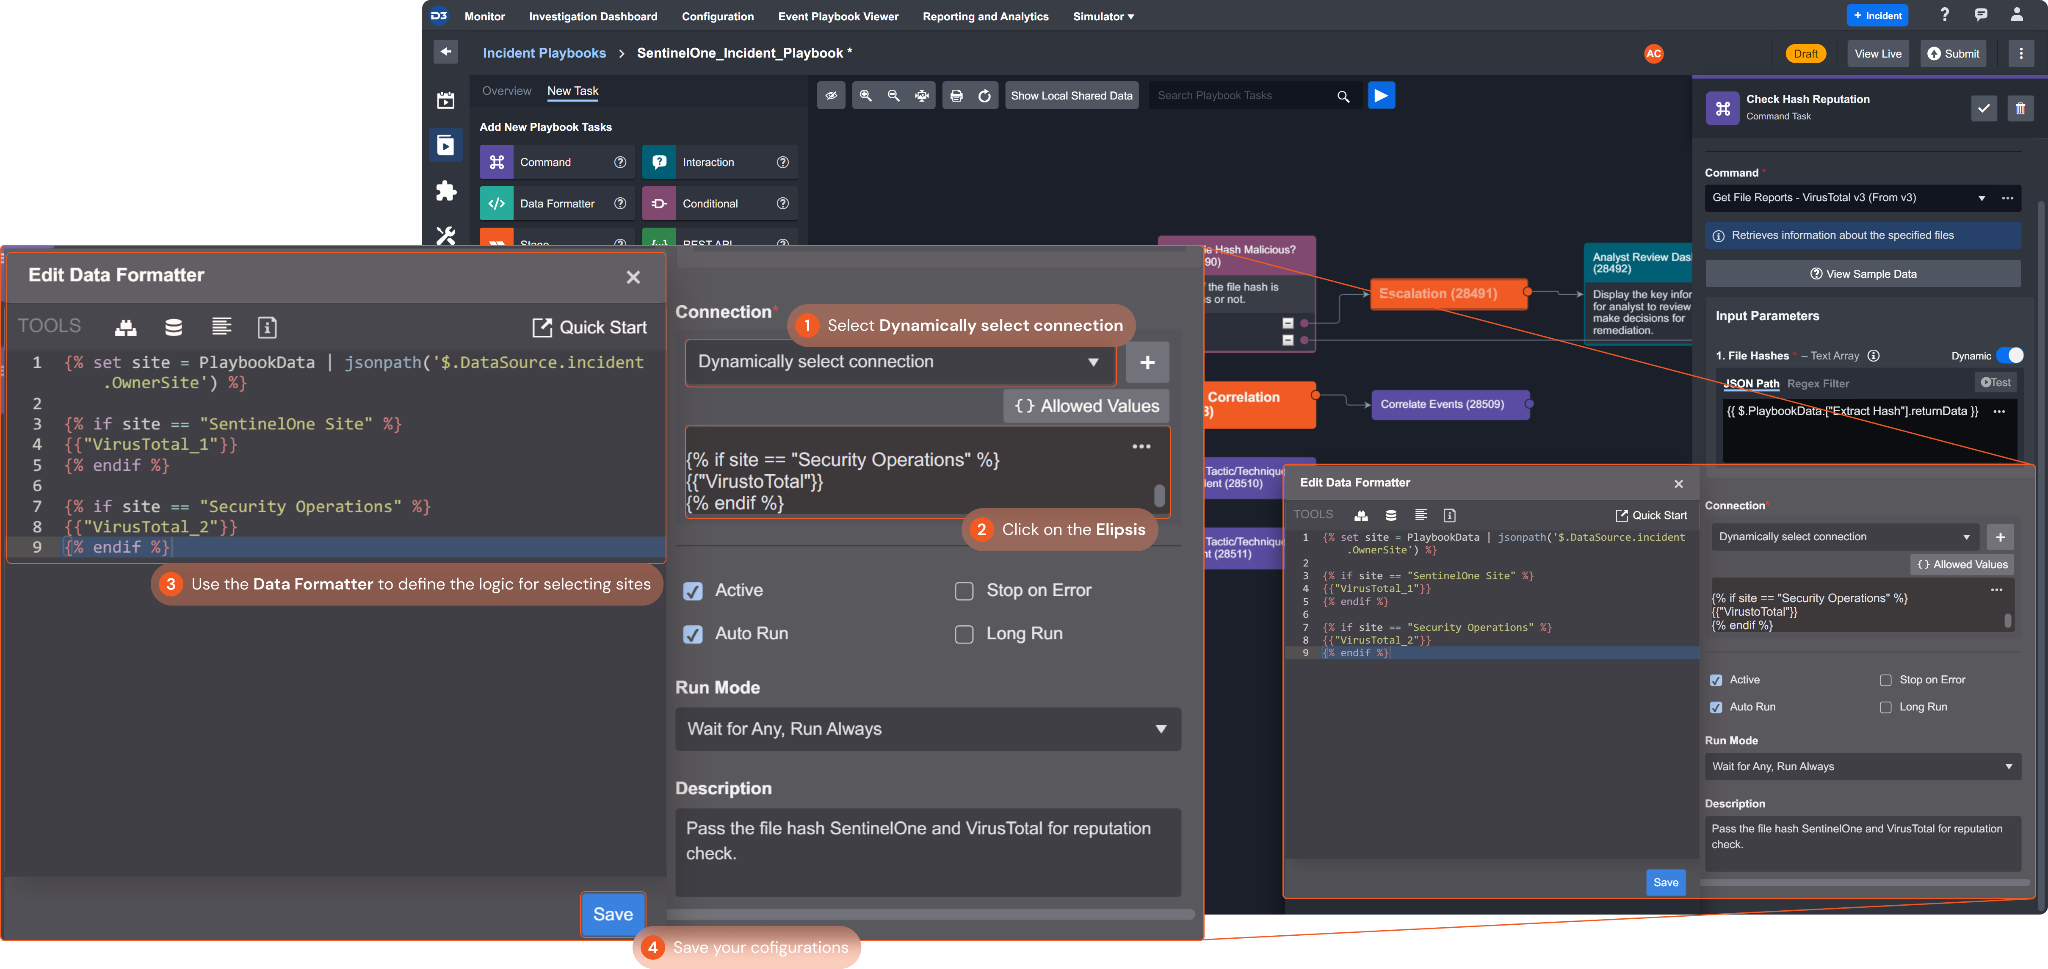Click the print playbook icon
The image size is (2048, 969).
[956, 96]
